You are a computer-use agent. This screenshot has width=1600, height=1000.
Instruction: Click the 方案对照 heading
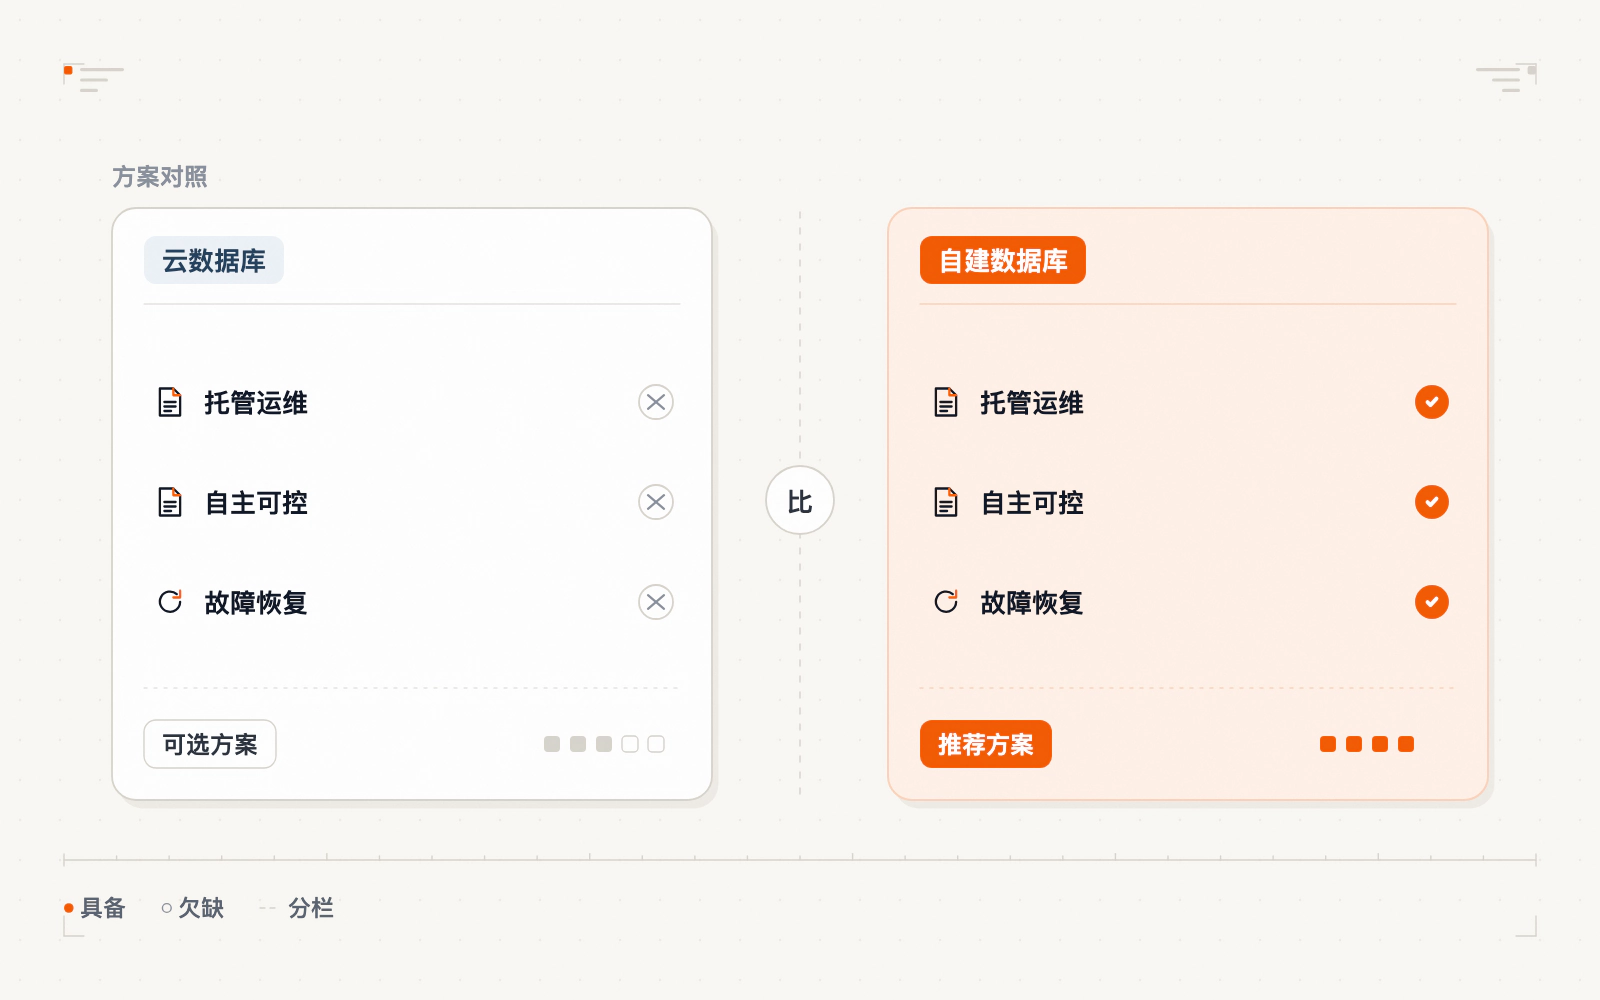pos(160,177)
